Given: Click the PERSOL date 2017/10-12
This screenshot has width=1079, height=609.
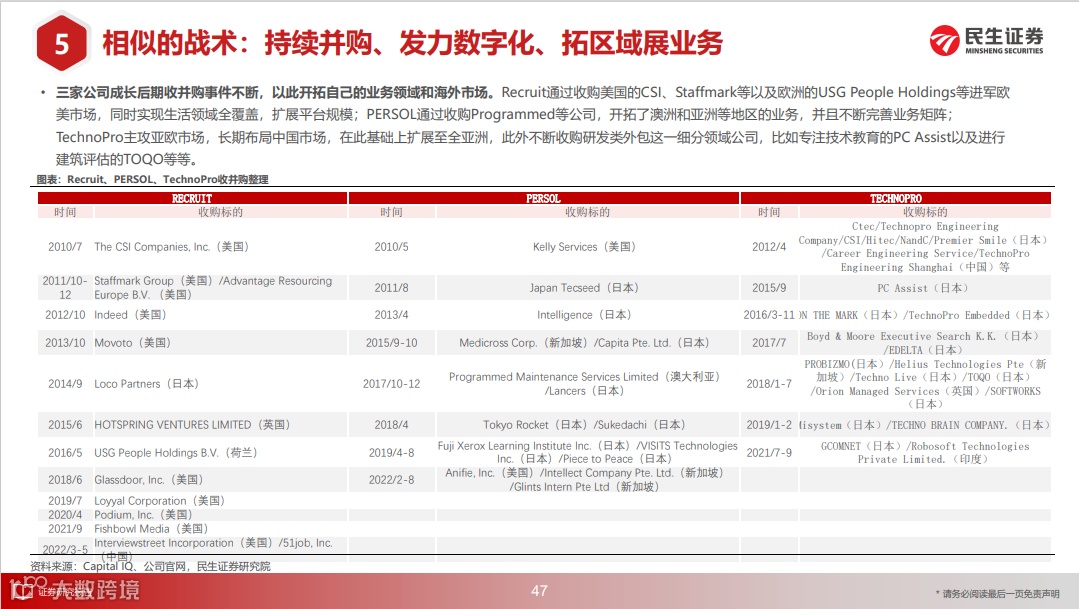Looking at the screenshot, I should [391, 383].
